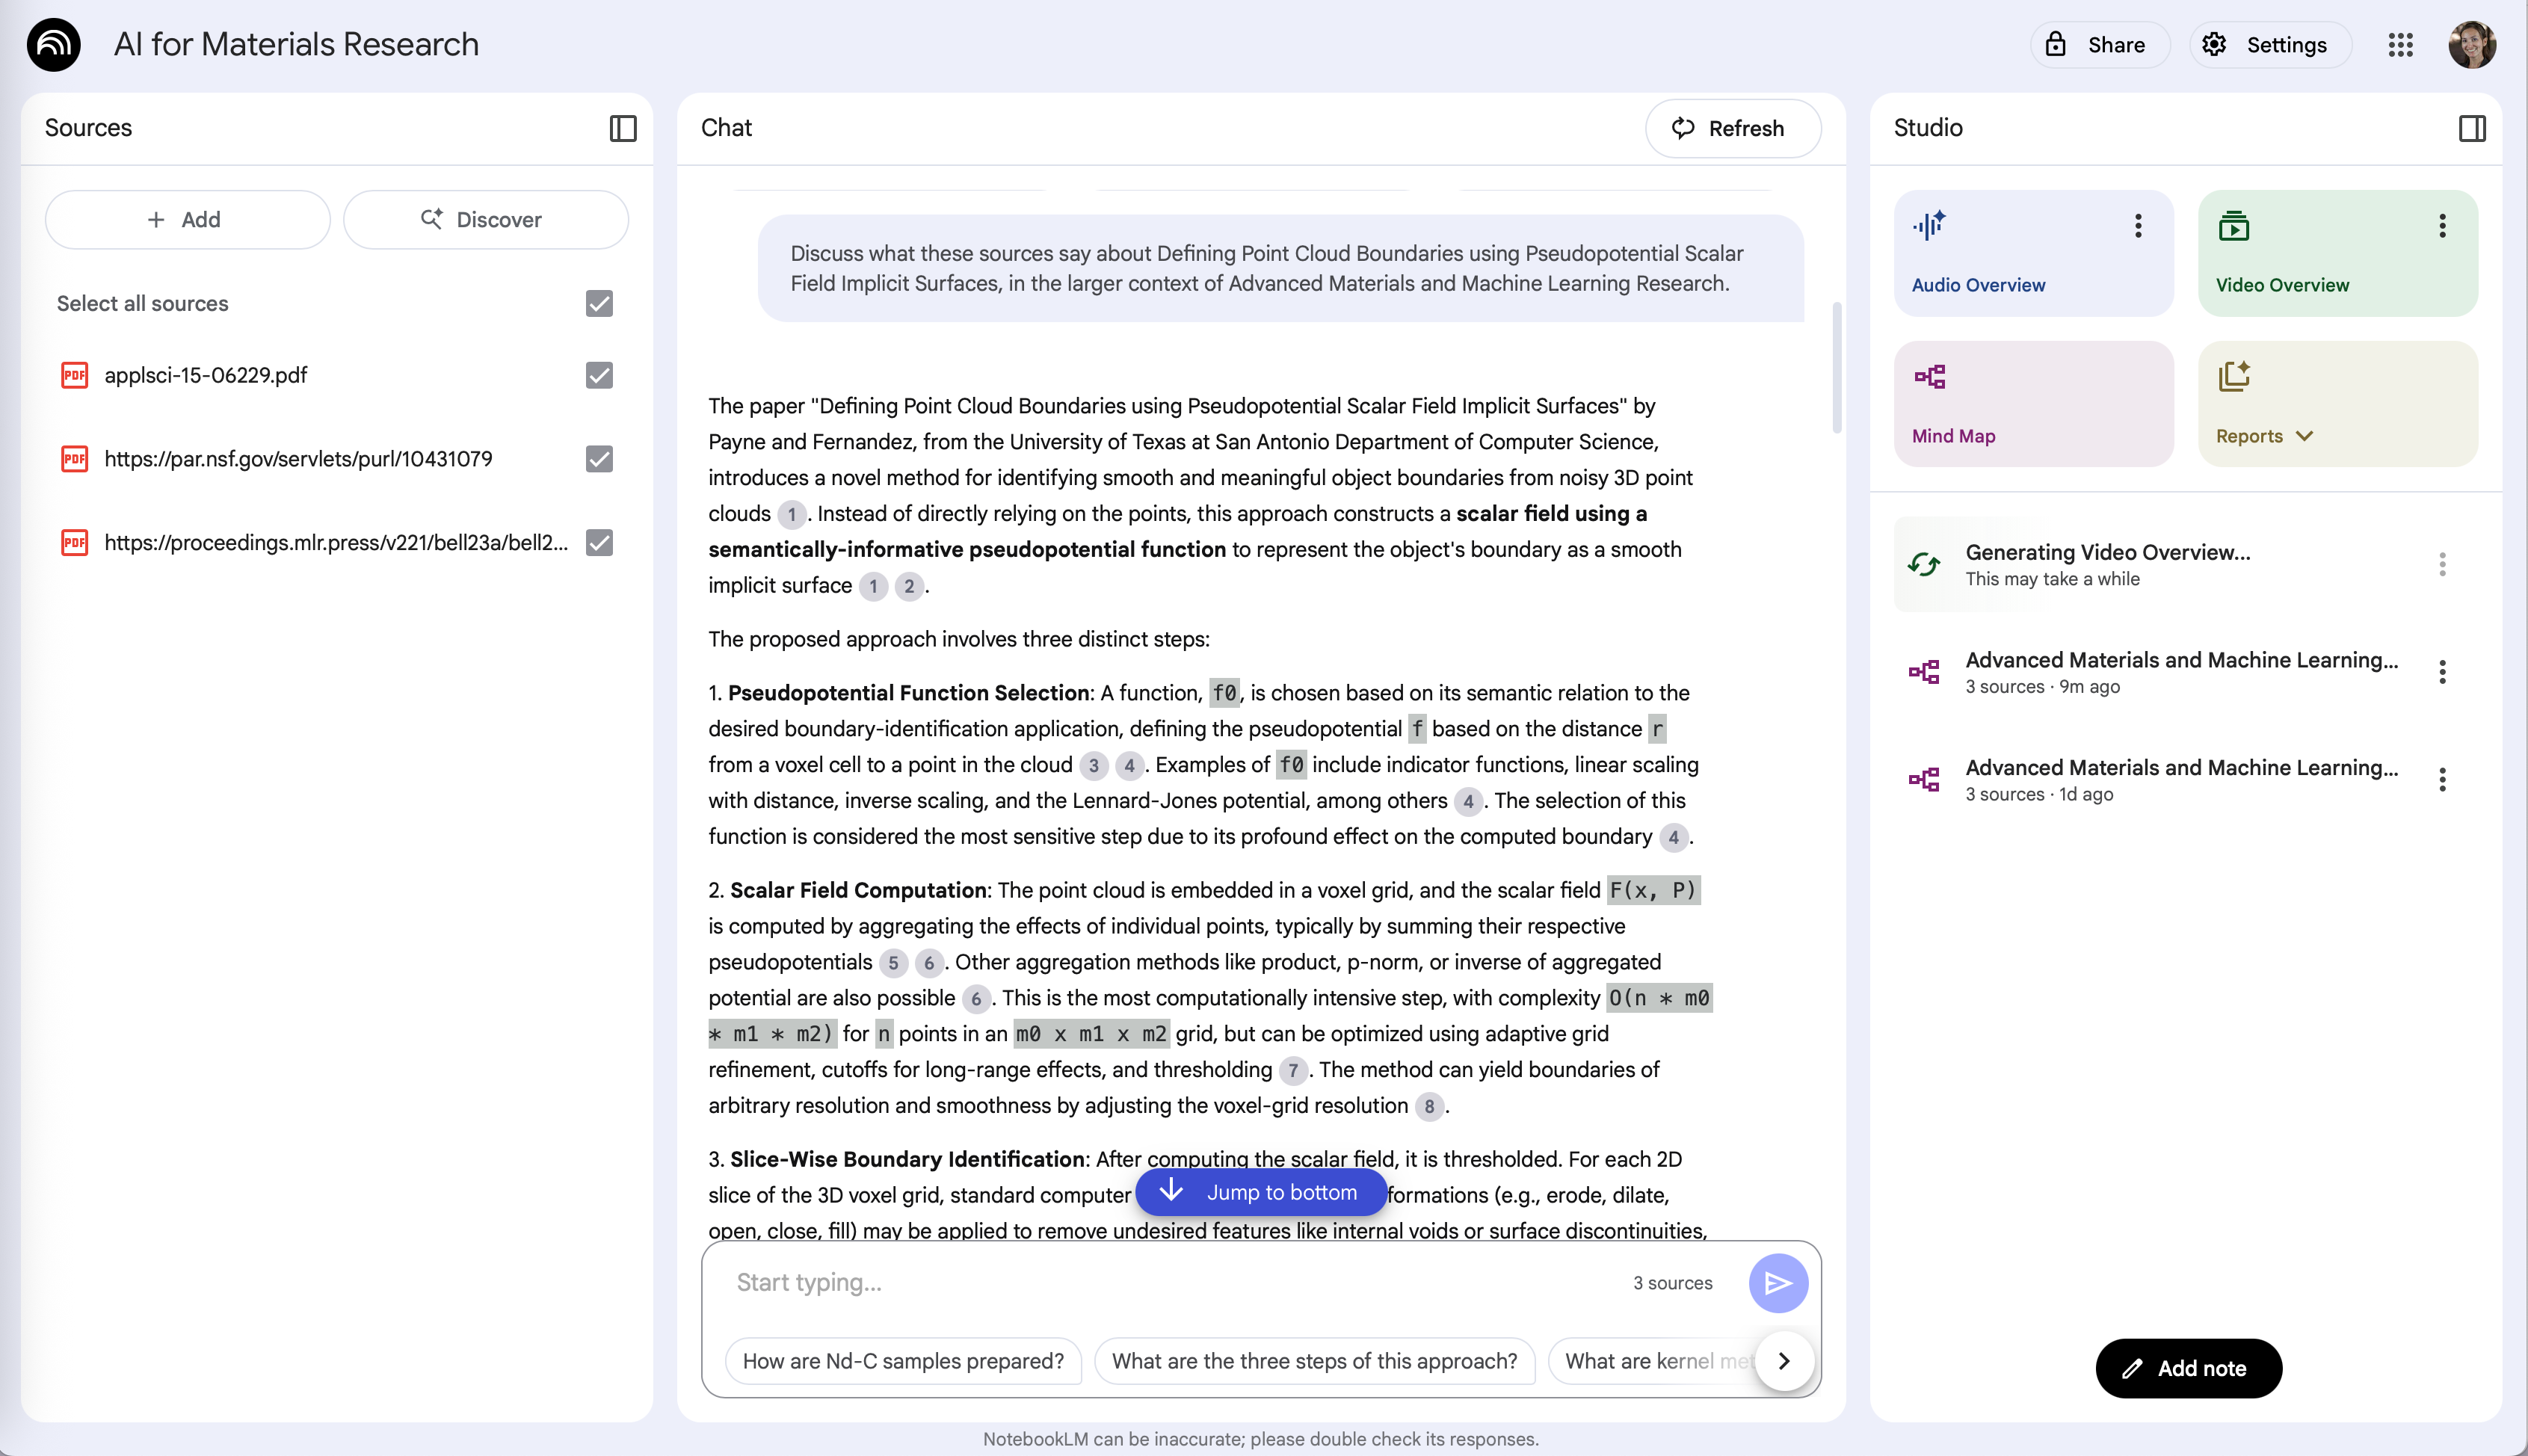Uncheck the par.nsf.gov source checkbox

599,459
